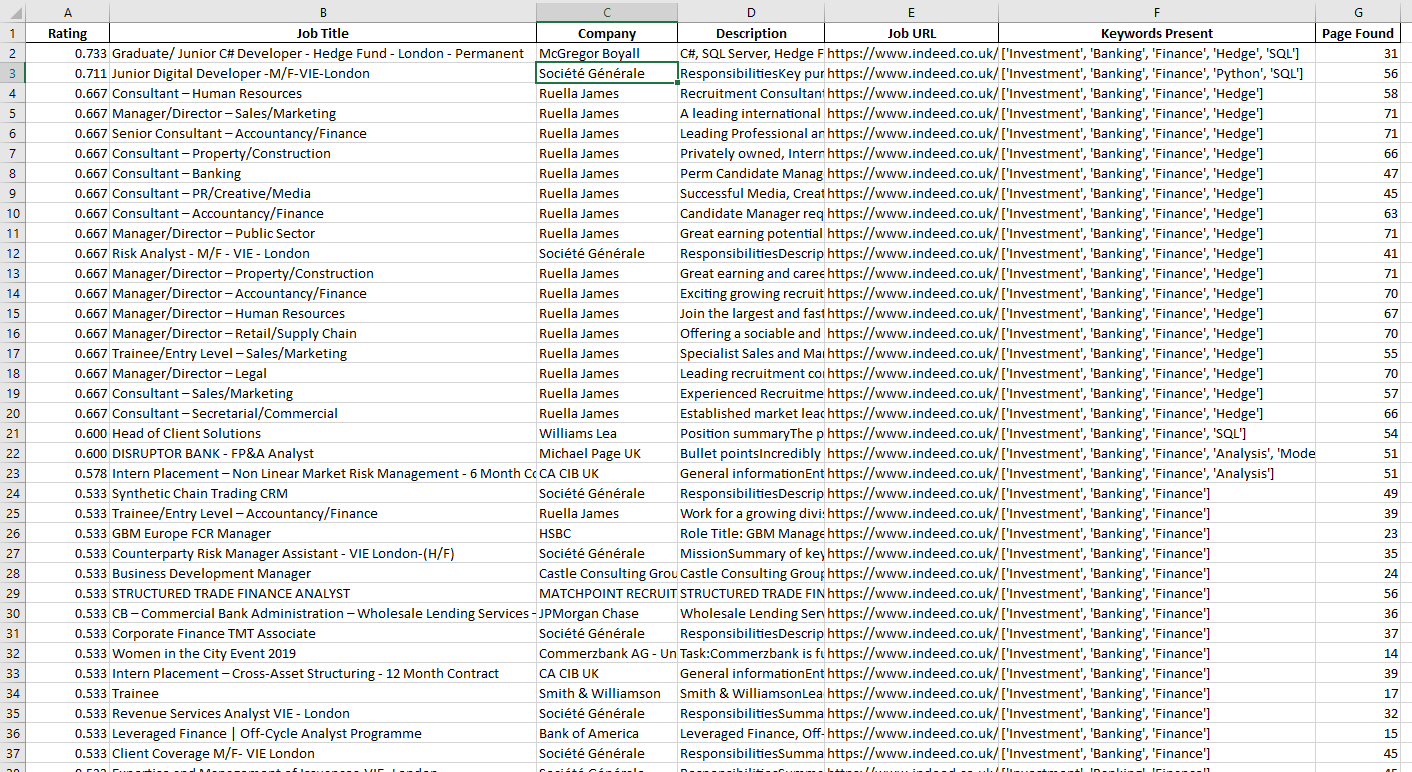Select 'DISRUPTOR BANK - FP&A Analyst' cell
This screenshot has height=772, width=1412.
click(323, 453)
